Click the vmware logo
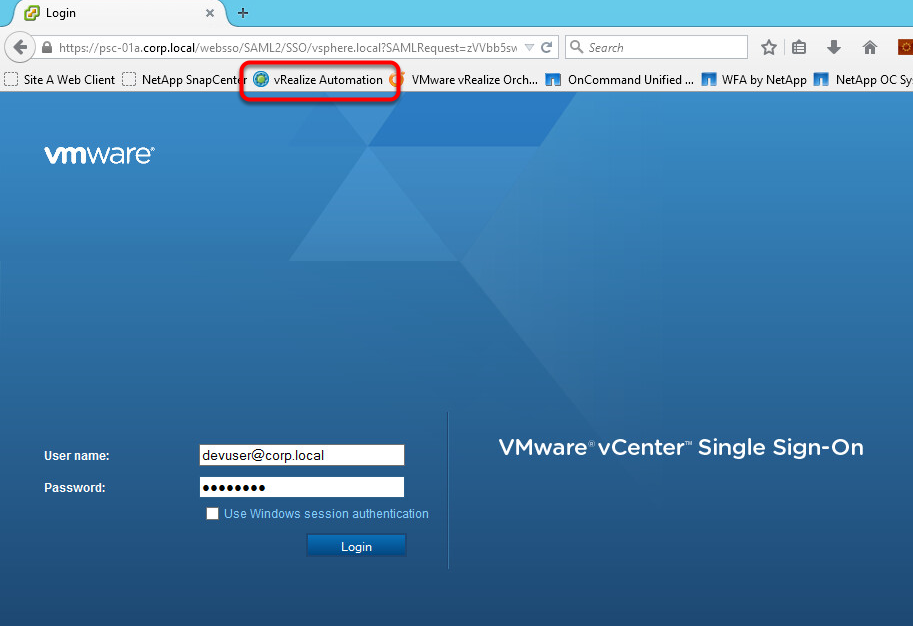913x626 pixels. 100,155
